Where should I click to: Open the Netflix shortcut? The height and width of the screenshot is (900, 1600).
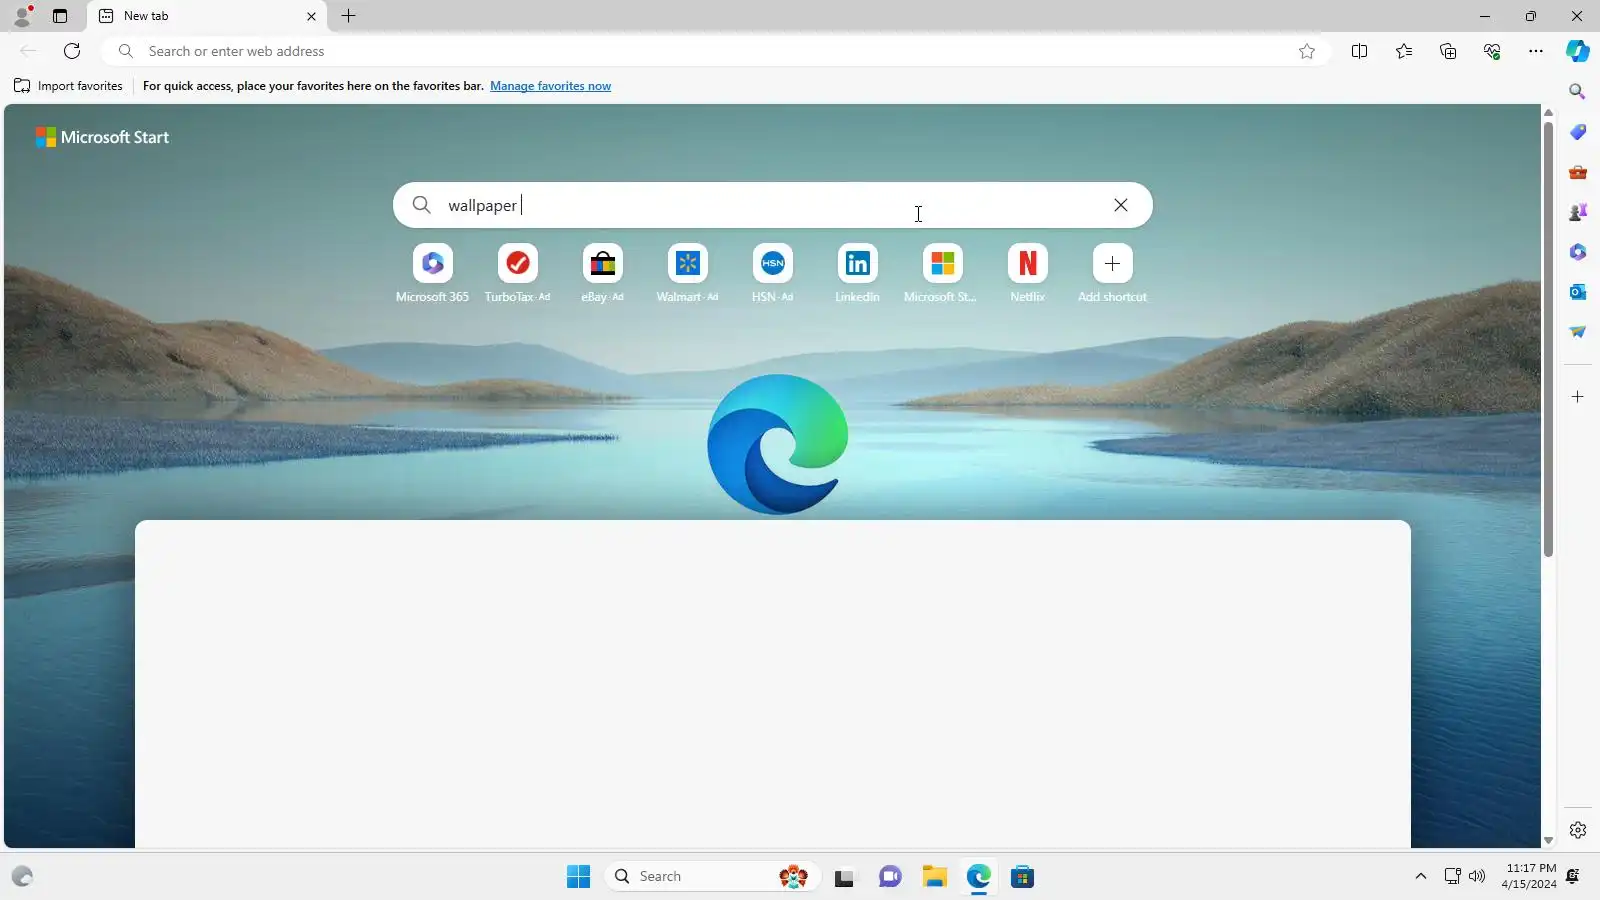tap(1027, 273)
